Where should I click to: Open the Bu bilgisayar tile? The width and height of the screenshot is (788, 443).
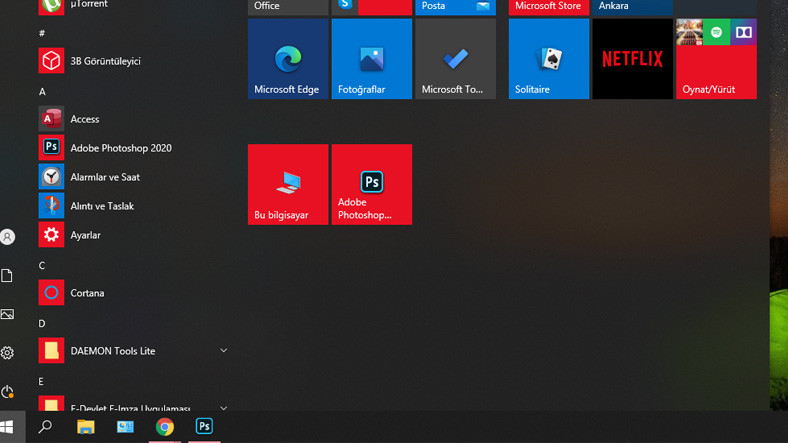pos(287,184)
